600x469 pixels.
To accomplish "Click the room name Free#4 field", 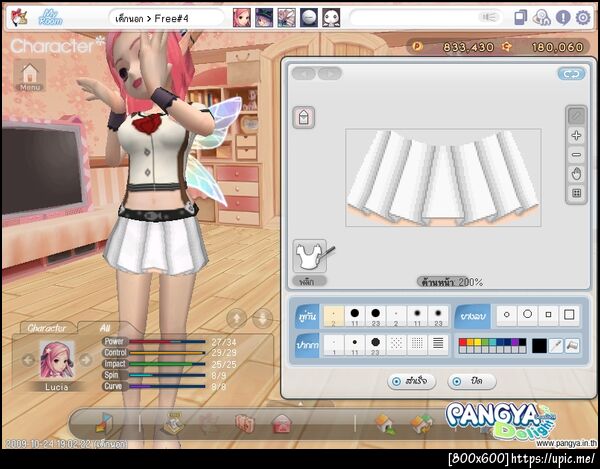I will pos(166,18).
